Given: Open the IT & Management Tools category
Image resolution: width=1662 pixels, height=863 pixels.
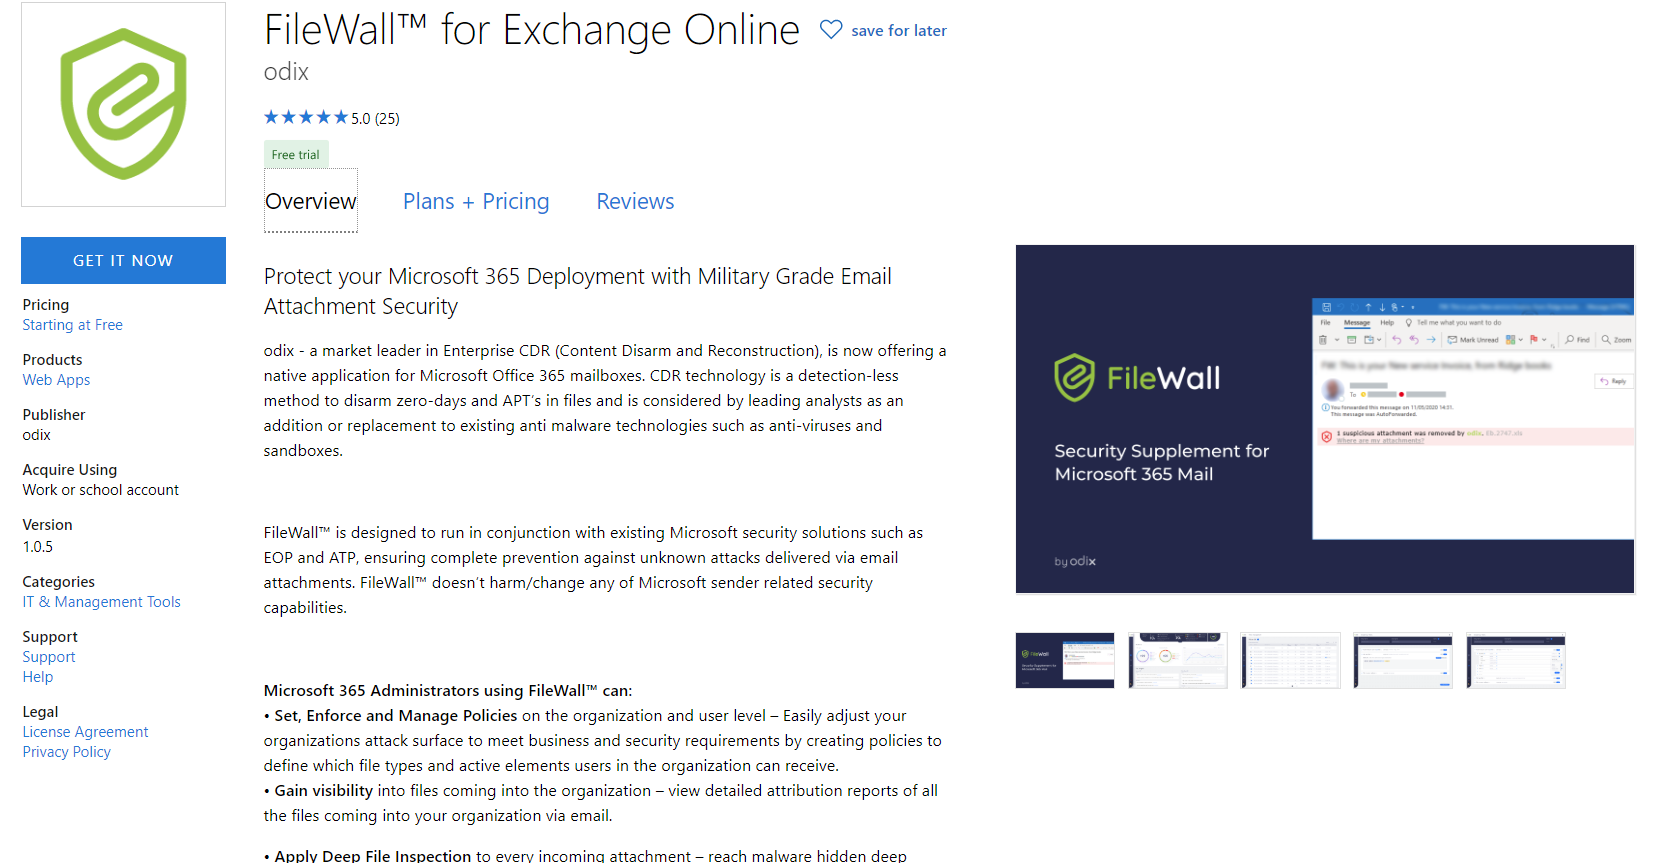Looking at the screenshot, I should tap(102, 602).
